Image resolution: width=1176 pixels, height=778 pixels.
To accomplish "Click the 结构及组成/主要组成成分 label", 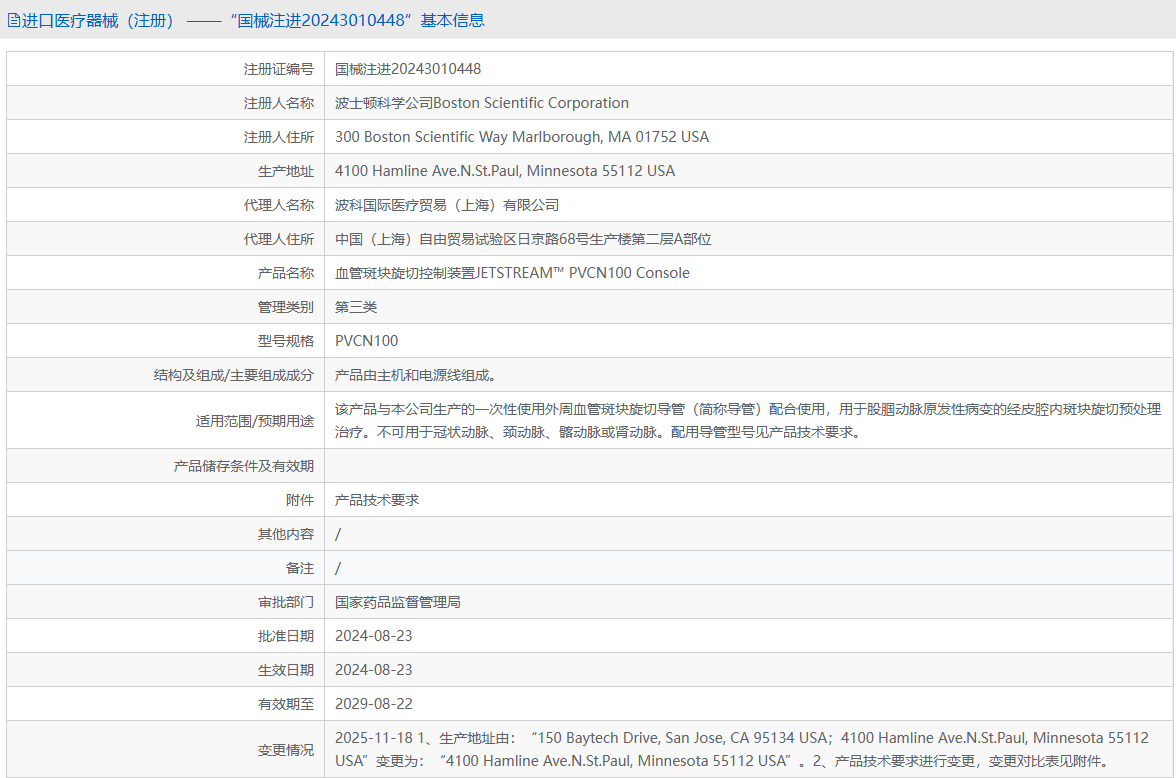I will point(233,375).
